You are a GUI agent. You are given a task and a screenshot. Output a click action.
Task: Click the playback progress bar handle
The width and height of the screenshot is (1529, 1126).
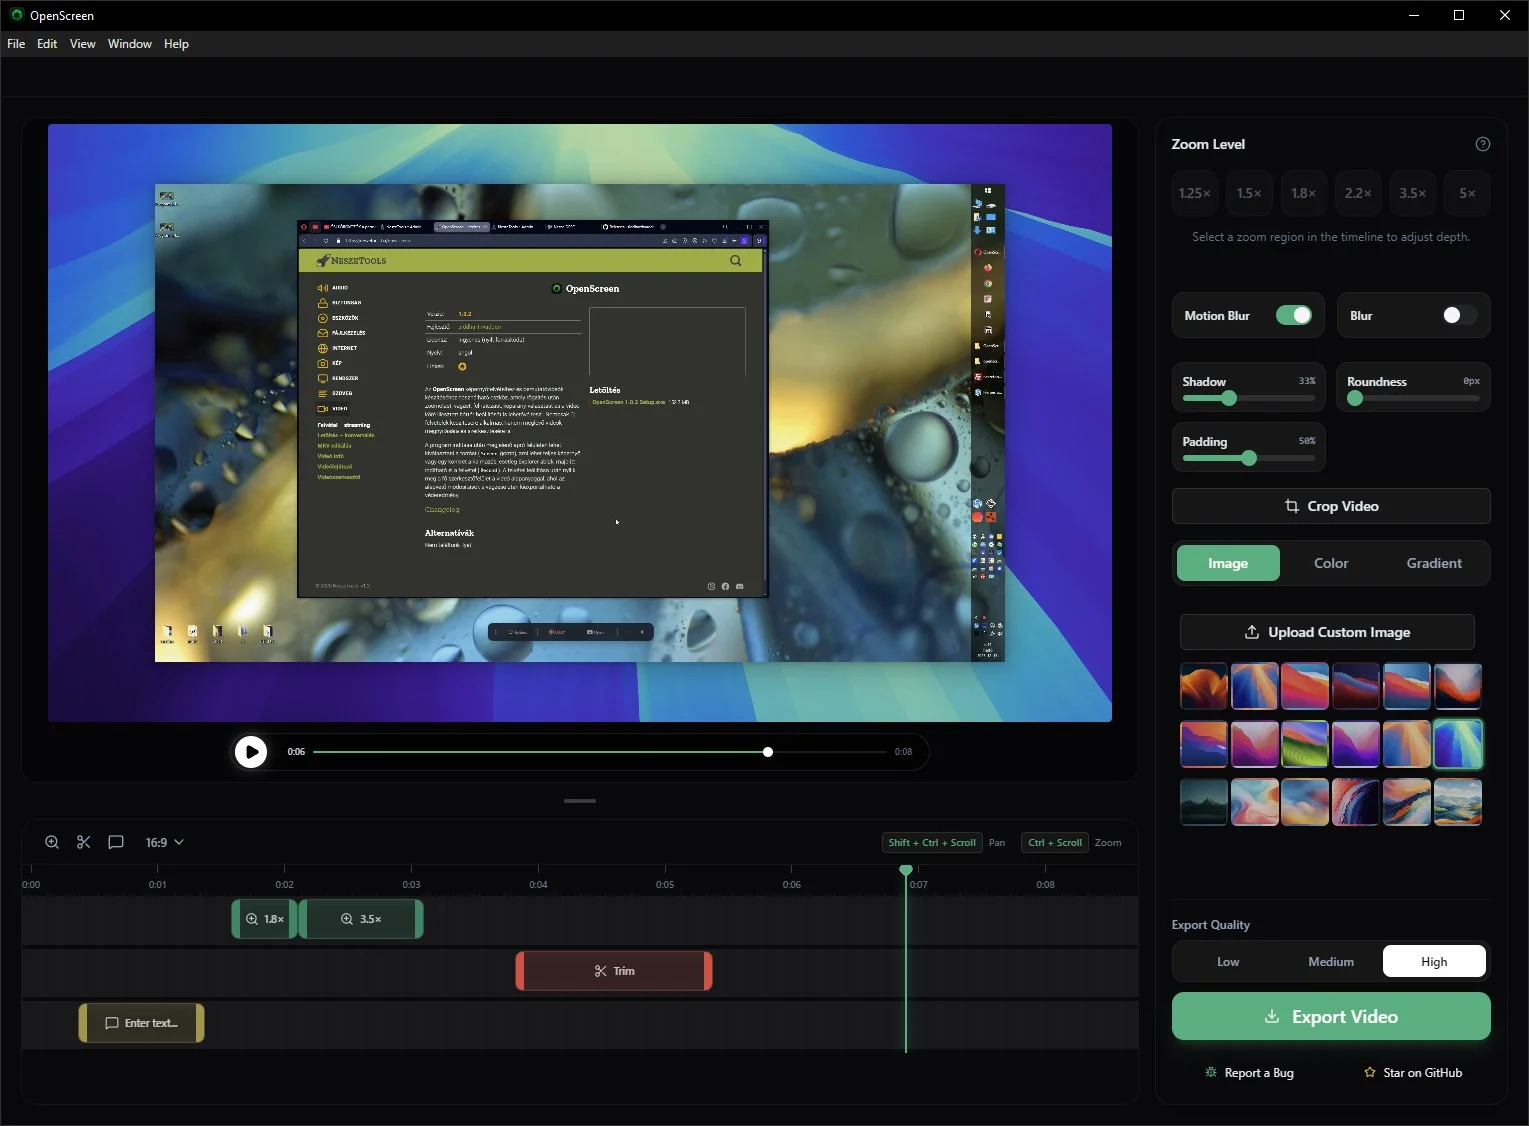tap(768, 751)
